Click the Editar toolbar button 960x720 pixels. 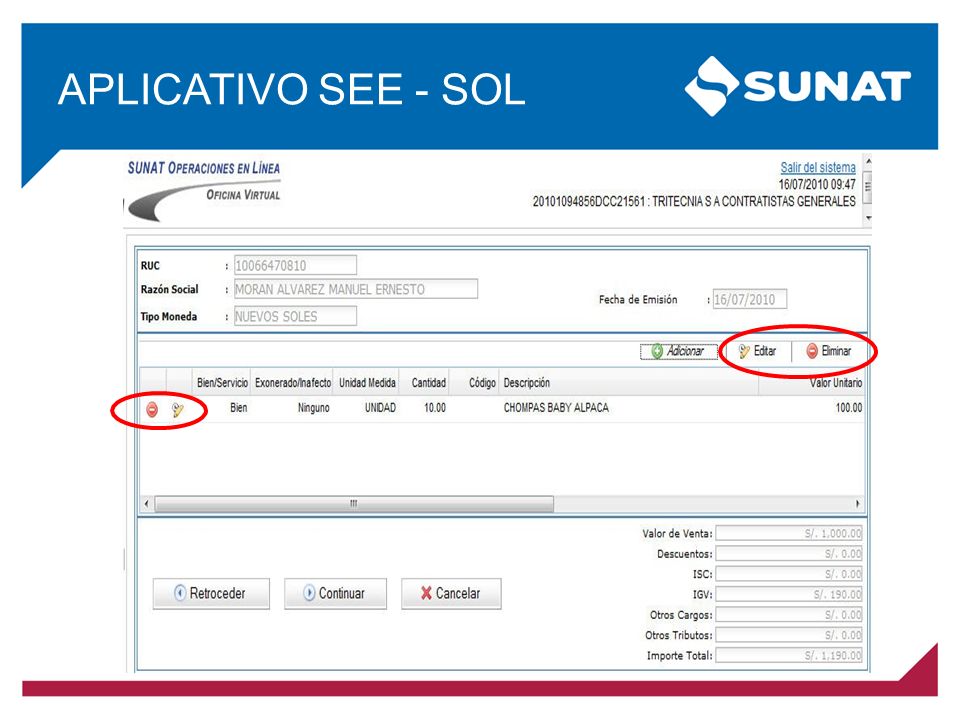click(757, 351)
